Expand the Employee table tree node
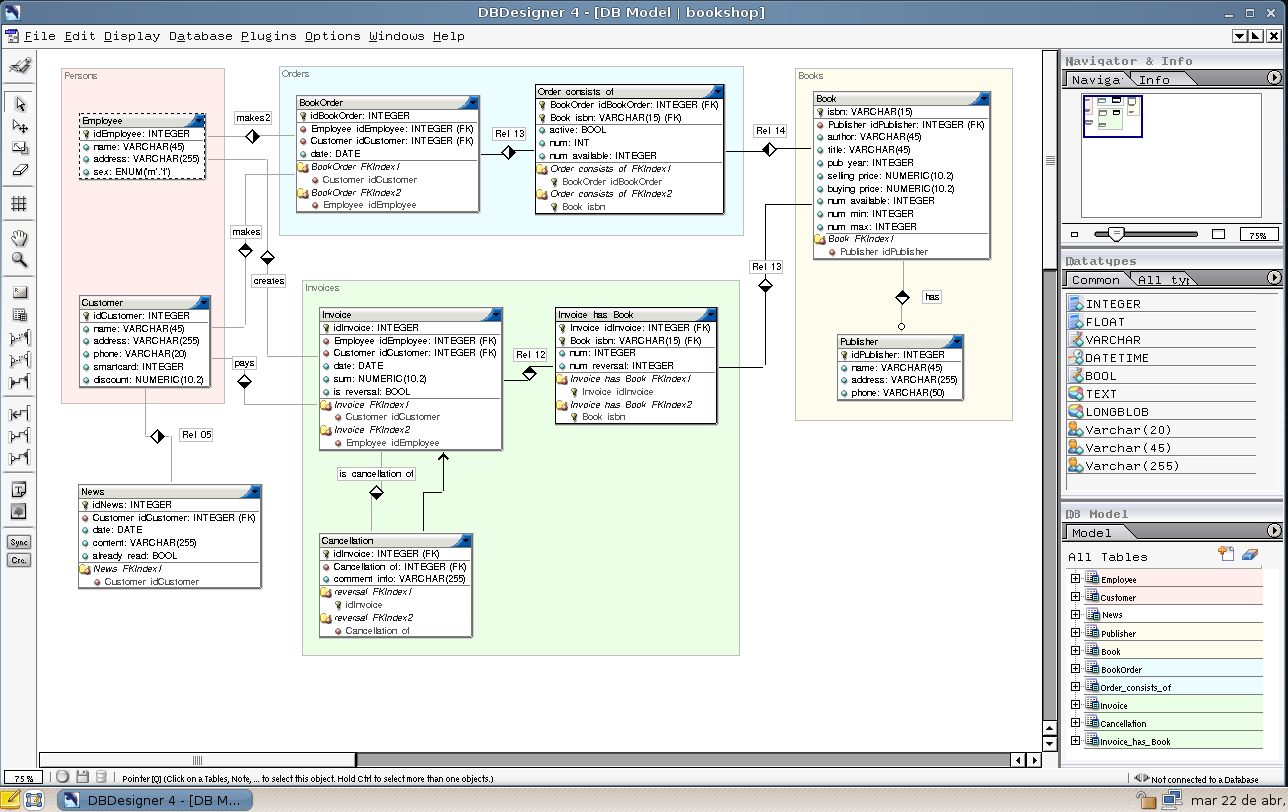Screen dimensions: 1288x812 tap(1075, 579)
